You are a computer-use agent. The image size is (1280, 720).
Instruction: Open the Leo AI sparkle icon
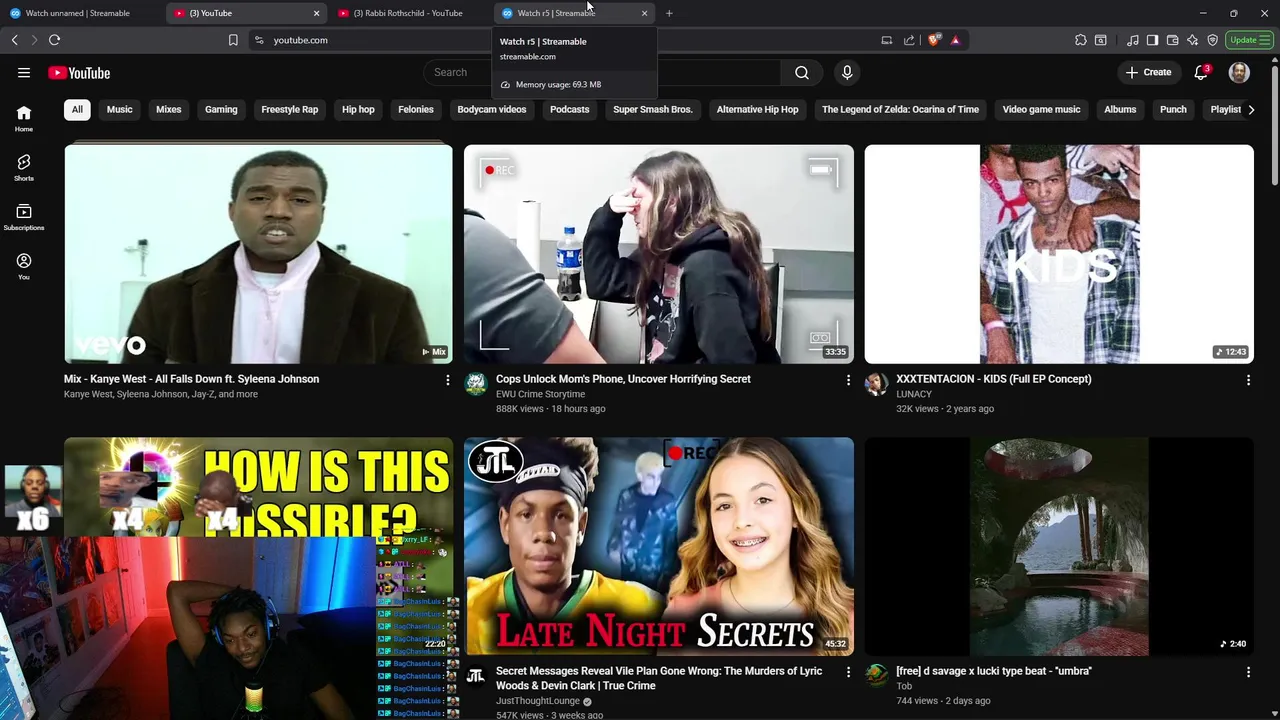tap(1192, 40)
